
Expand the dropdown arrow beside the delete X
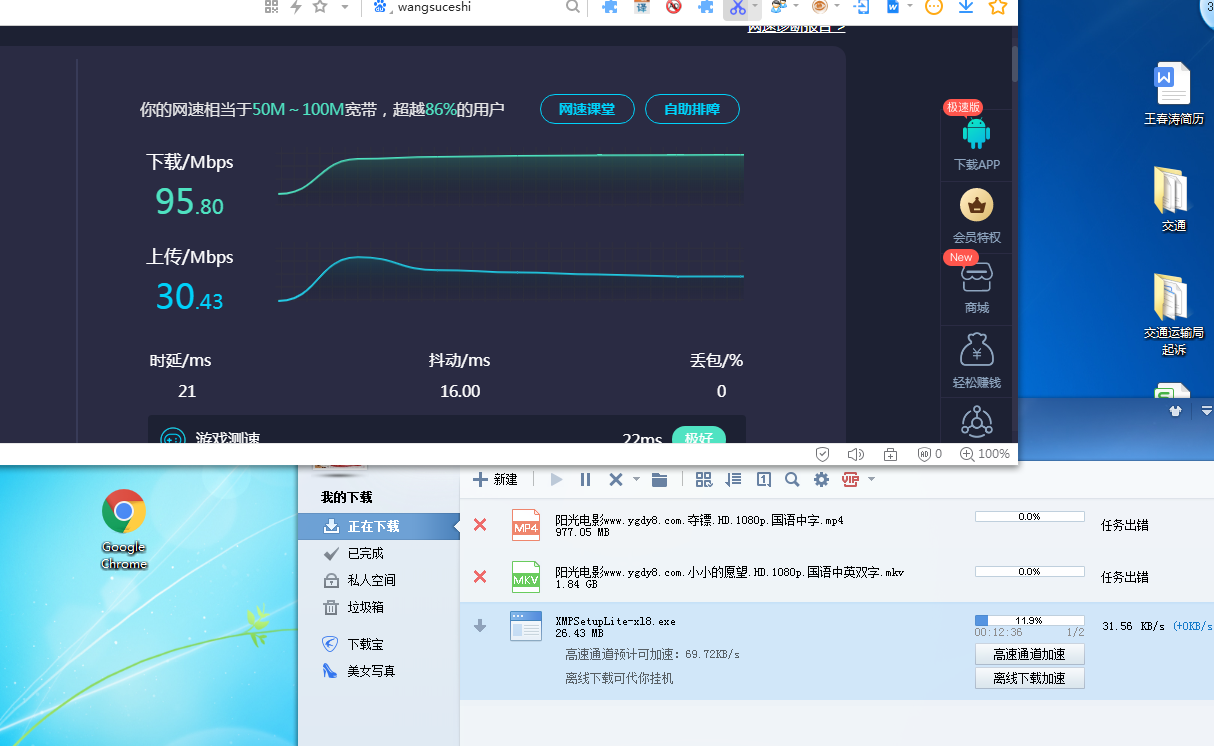636,480
